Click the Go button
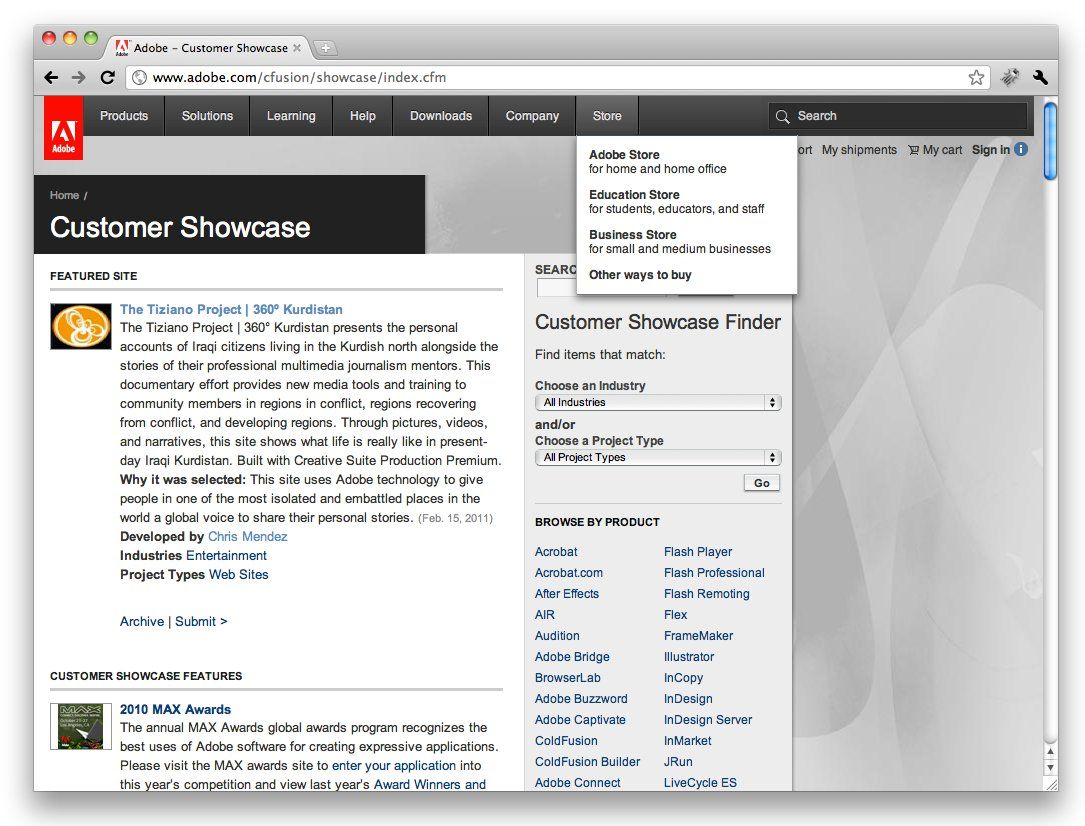This screenshot has height=826, width=1085. coord(762,483)
